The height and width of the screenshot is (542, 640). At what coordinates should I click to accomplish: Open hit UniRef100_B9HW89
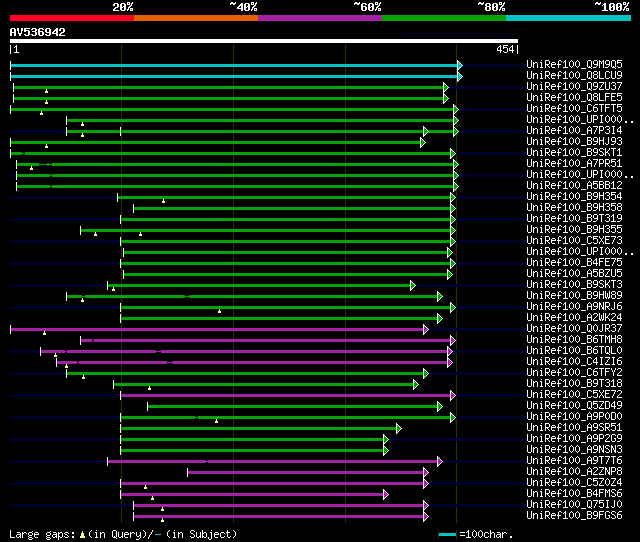click(574, 295)
